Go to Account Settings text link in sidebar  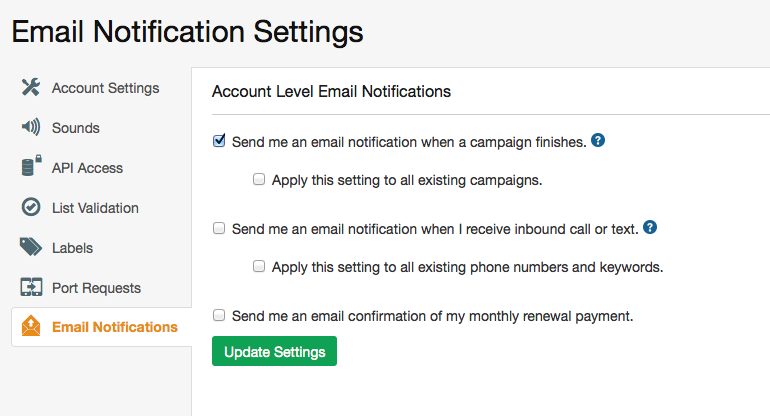(105, 88)
